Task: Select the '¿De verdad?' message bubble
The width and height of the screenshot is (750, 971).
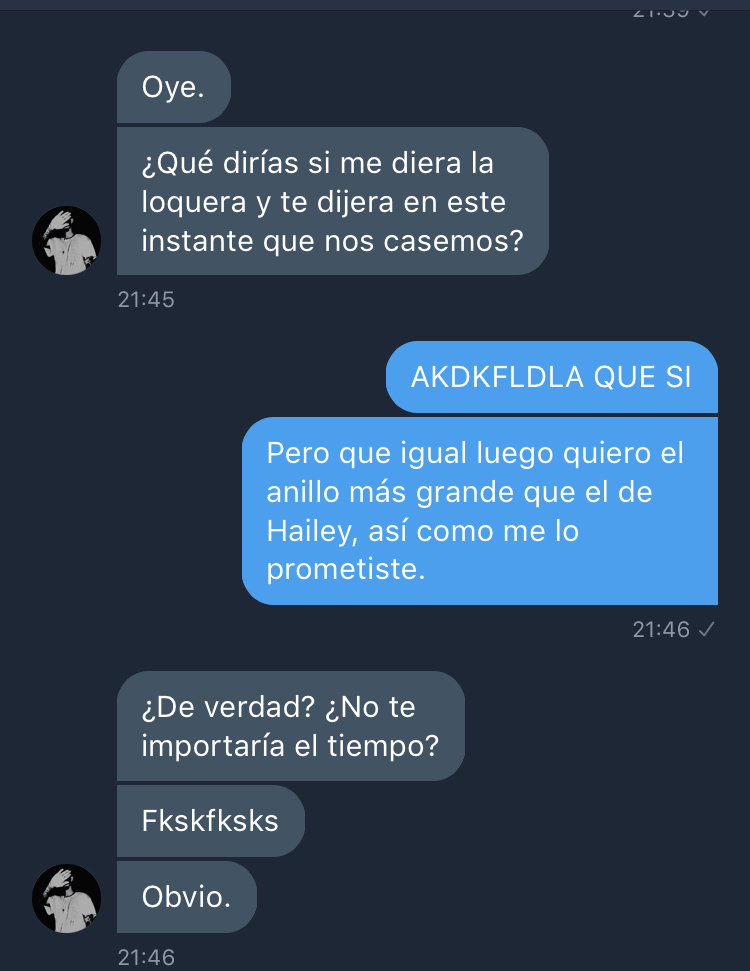Action: [x=290, y=726]
